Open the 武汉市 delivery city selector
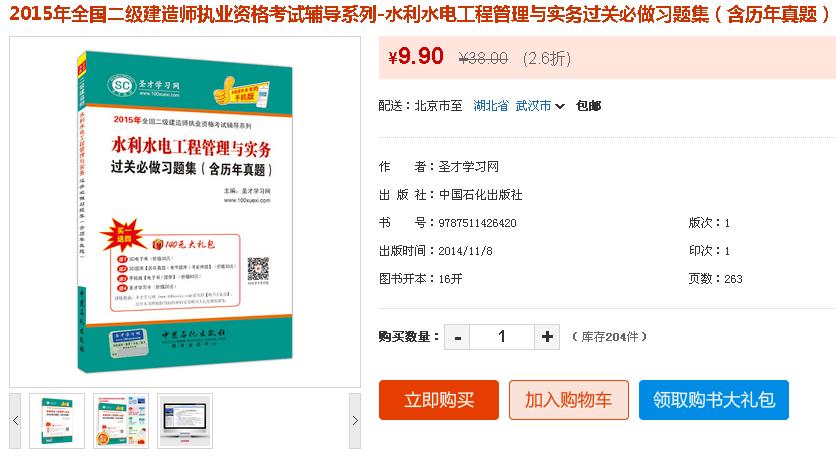 pos(533,106)
